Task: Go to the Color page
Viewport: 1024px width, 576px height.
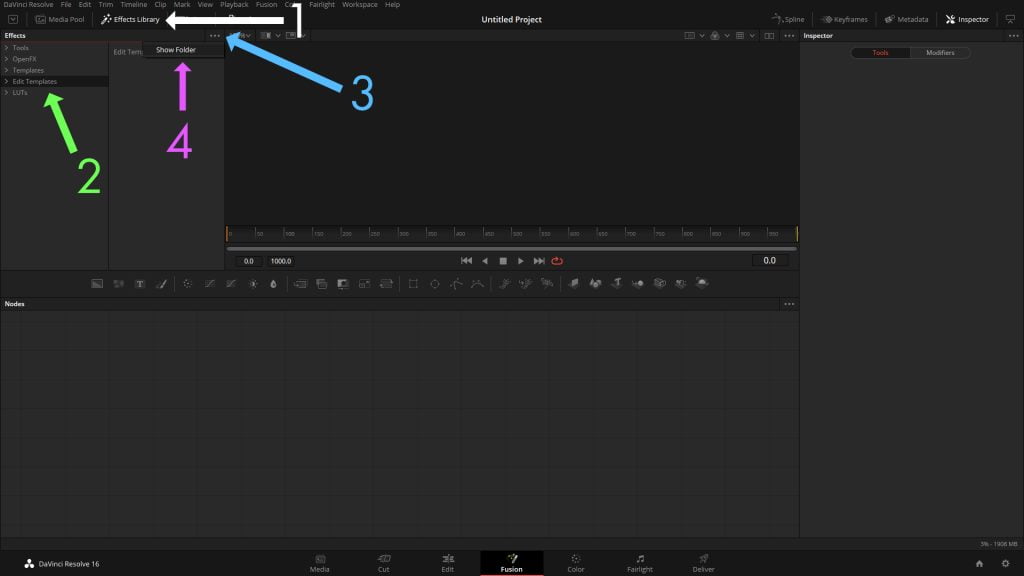Action: [575, 563]
